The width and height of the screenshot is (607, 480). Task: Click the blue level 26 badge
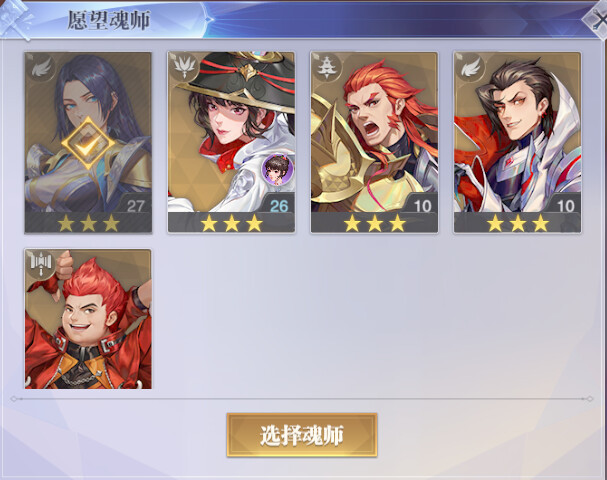coord(279,205)
